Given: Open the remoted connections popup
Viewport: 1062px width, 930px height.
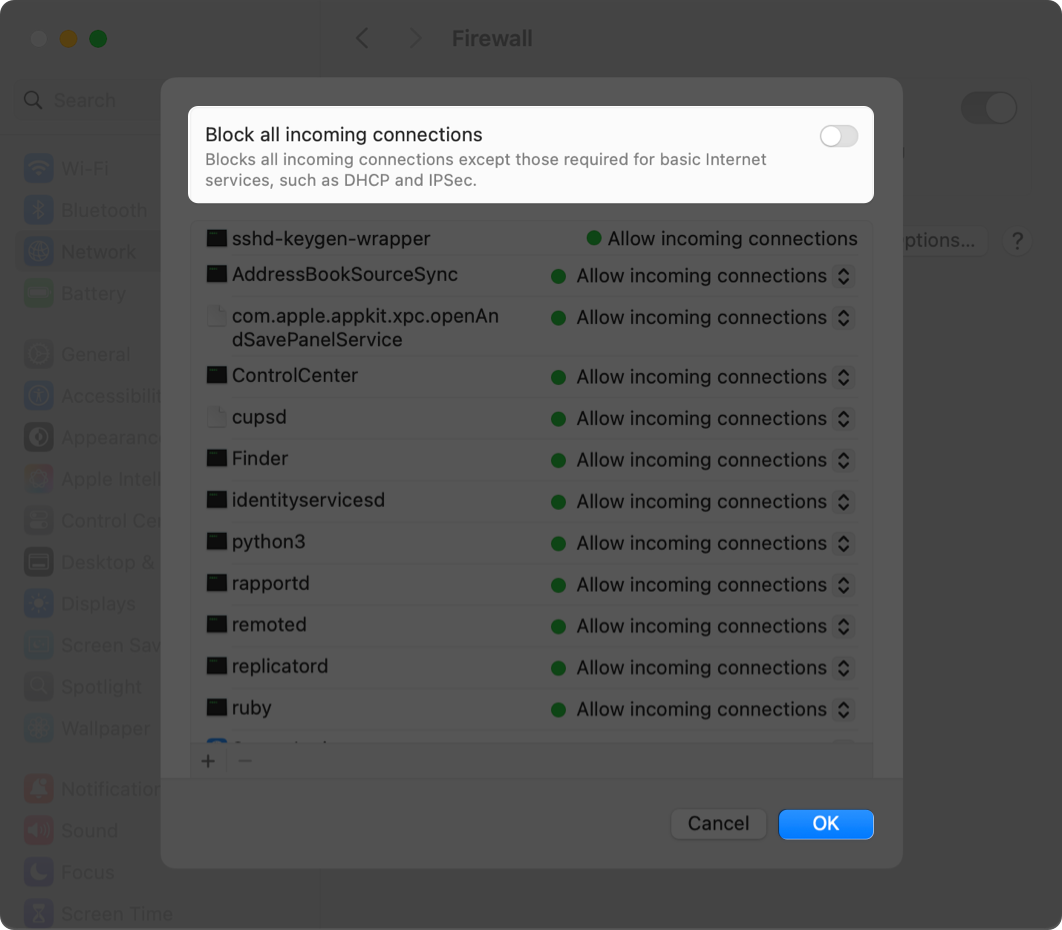Looking at the screenshot, I should (843, 626).
